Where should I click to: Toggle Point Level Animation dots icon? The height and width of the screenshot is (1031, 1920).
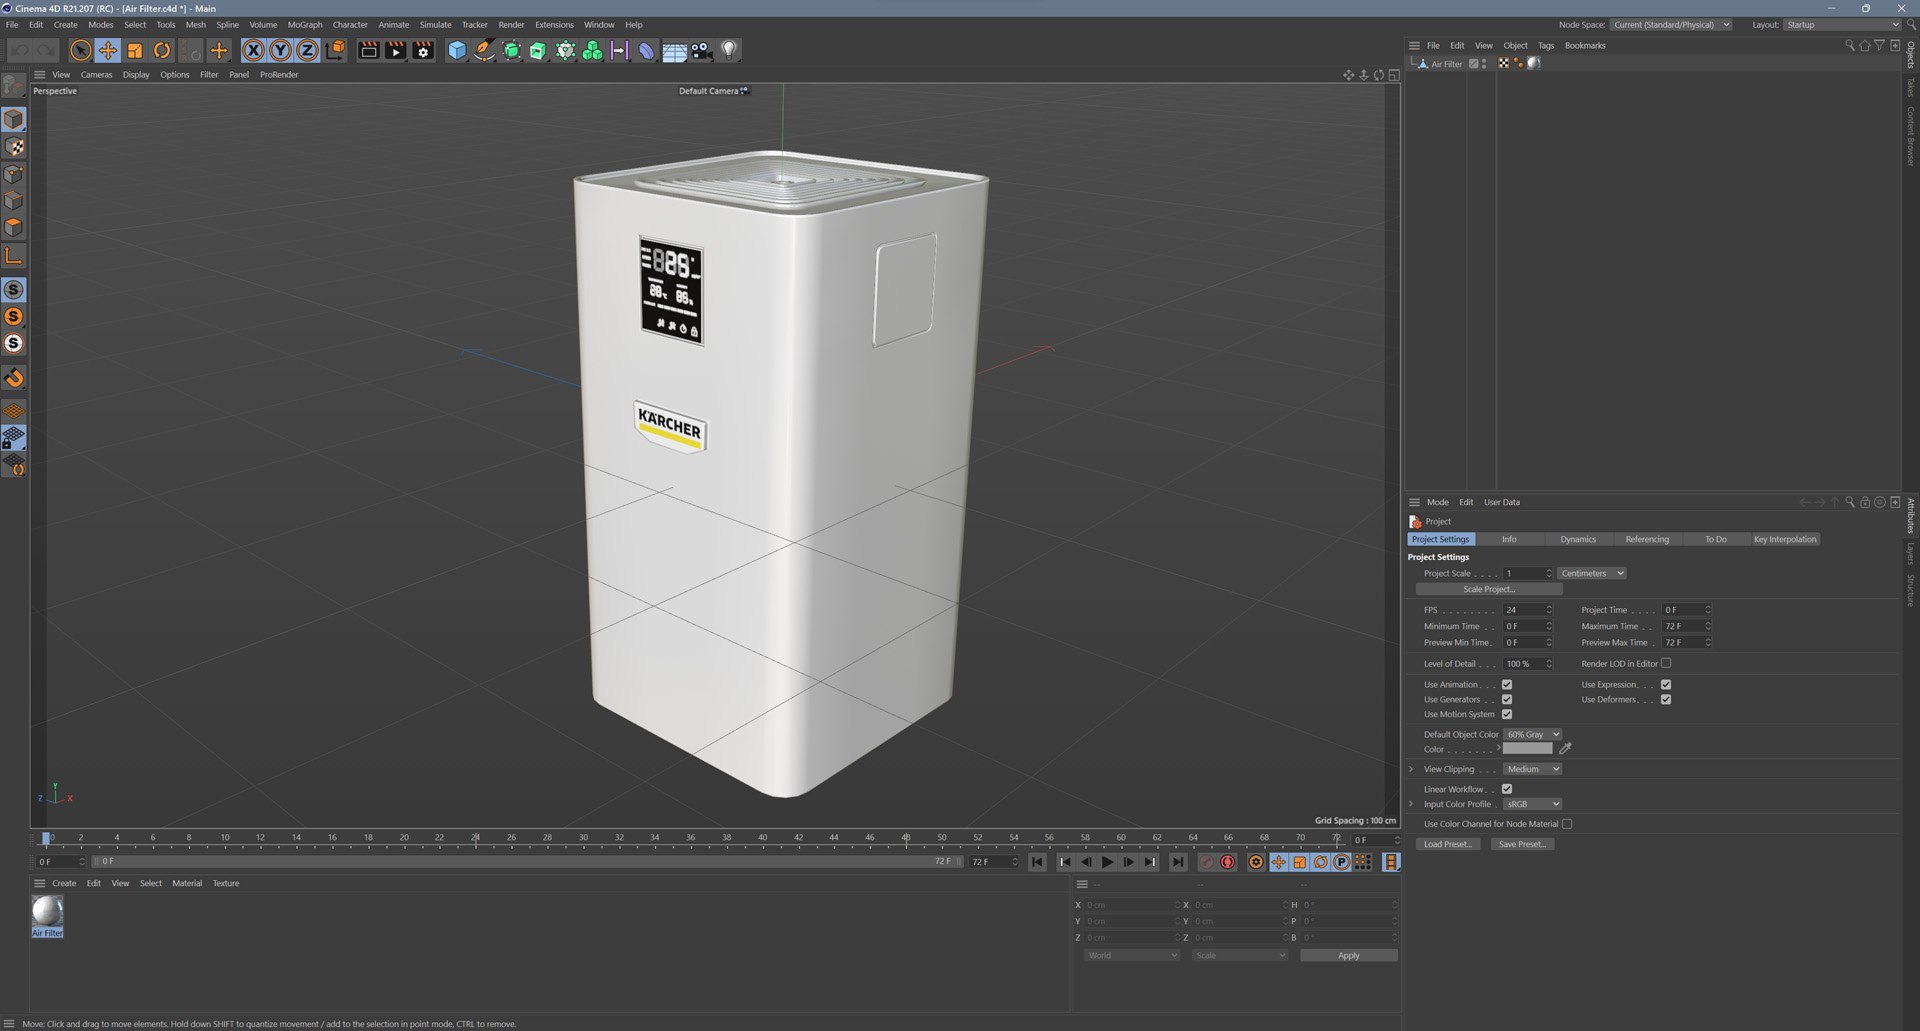point(1363,862)
